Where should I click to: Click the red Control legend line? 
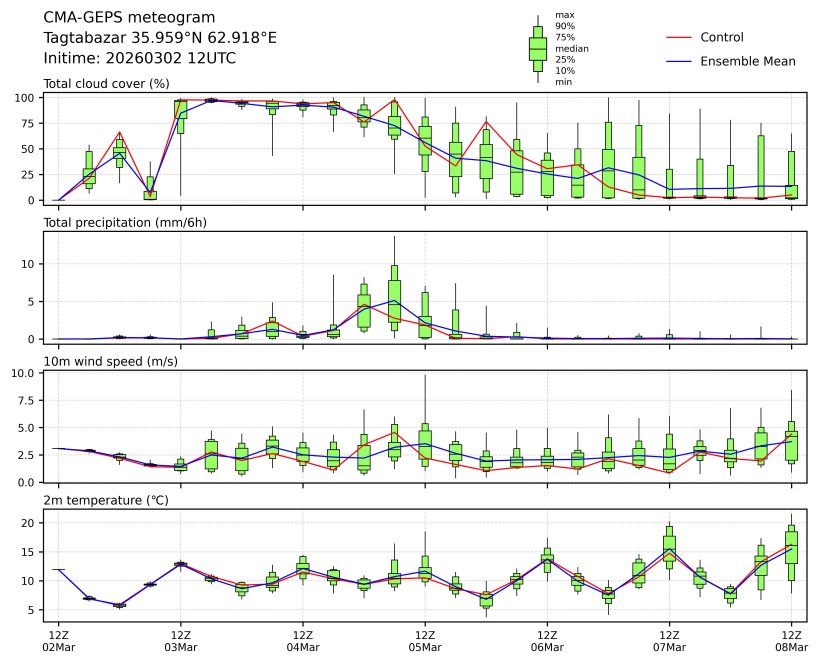tap(678, 37)
